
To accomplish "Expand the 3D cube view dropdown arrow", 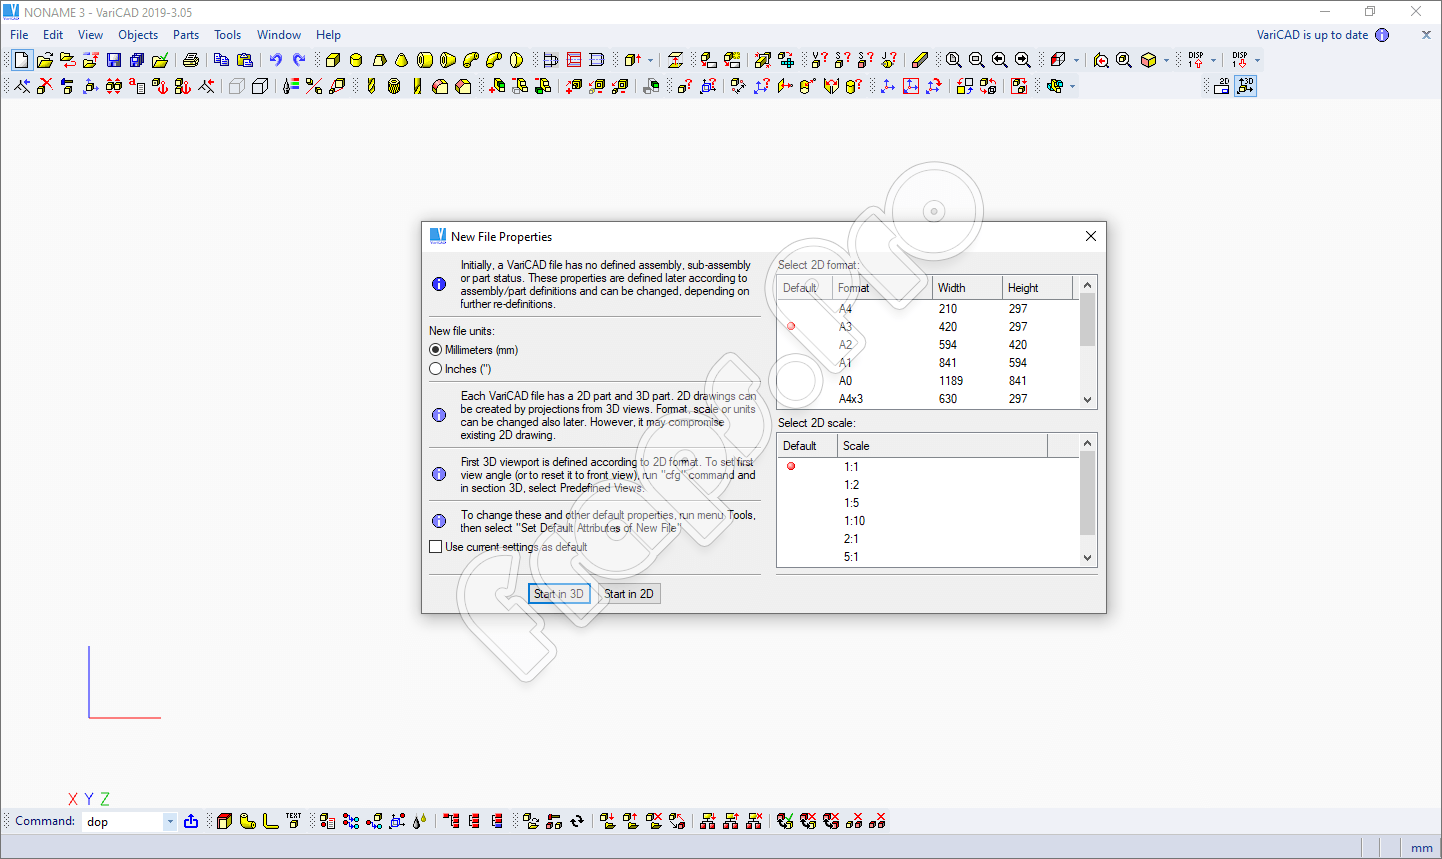I will click(x=1166, y=61).
